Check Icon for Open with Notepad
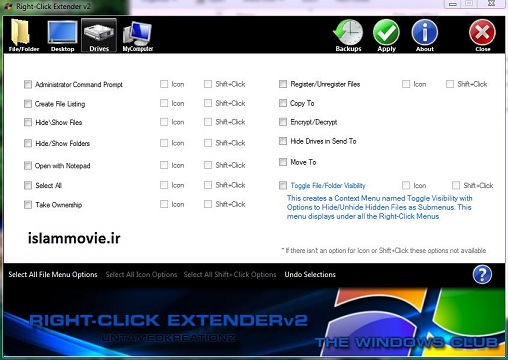The width and height of the screenshot is (508, 360). coord(164,165)
